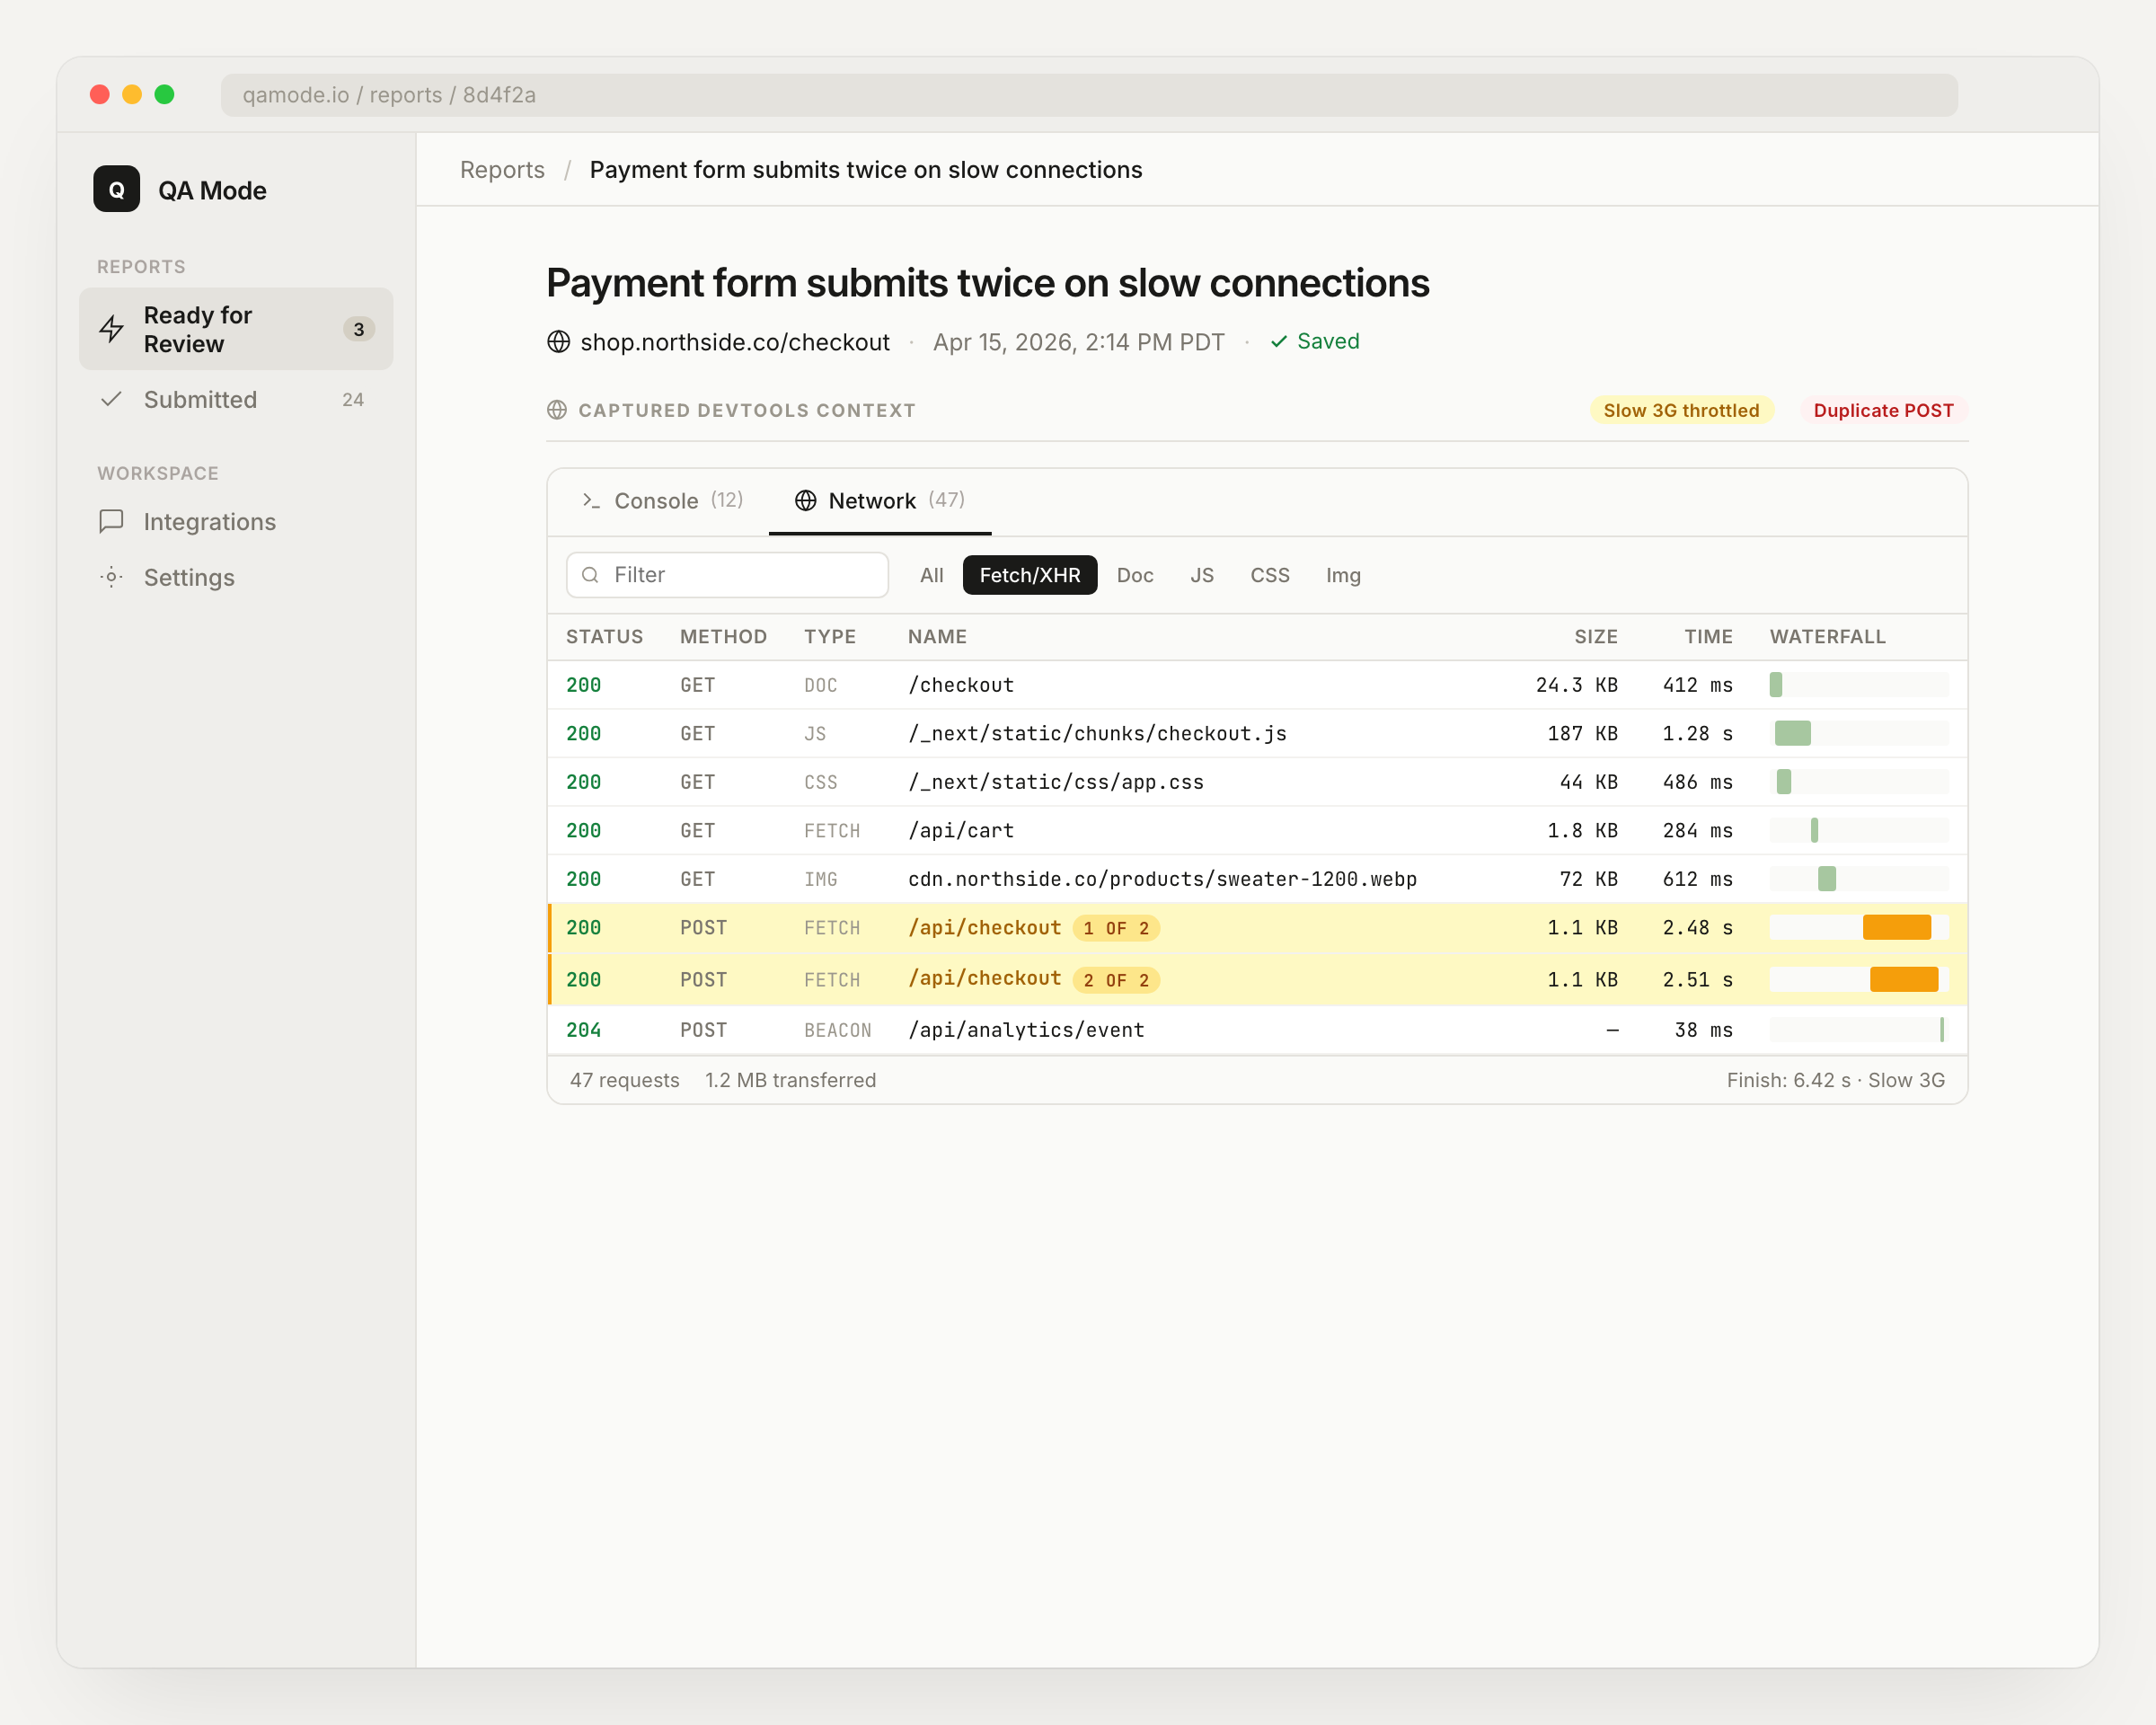Click the lightning bolt Ready for Review icon
Image resolution: width=2156 pixels, height=1725 pixels.
[111, 329]
